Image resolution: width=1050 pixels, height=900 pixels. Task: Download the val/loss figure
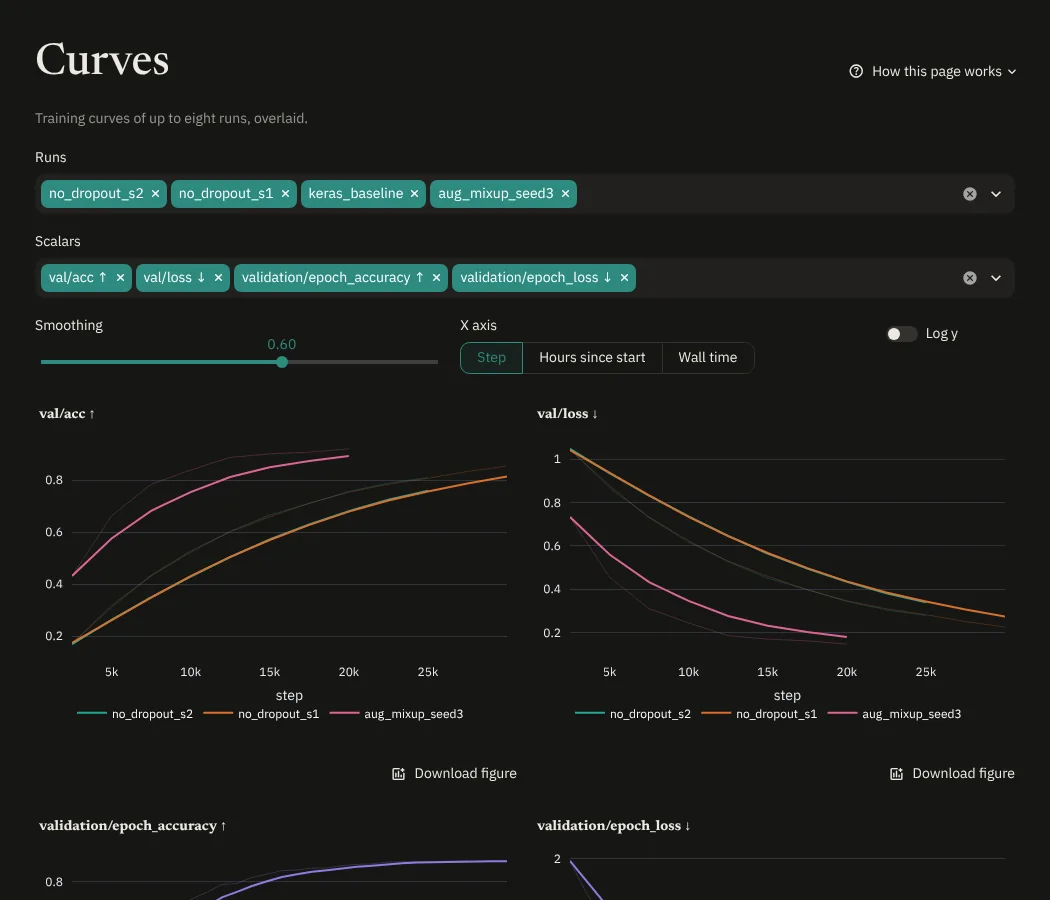[x=952, y=773]
